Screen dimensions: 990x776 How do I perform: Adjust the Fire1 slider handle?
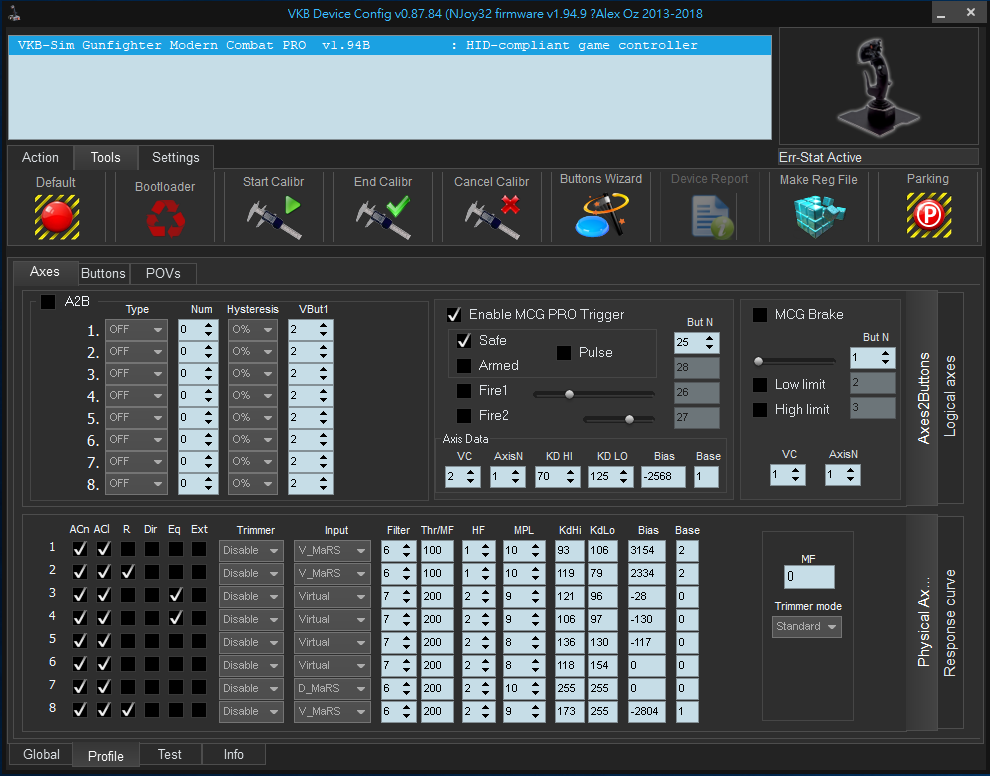pyautogui.click(x=569, y=394)
